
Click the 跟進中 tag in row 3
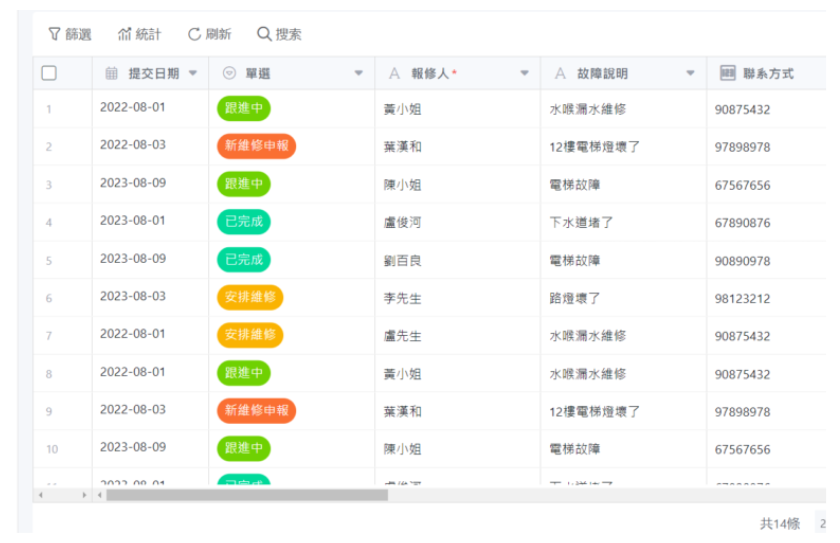point(244,184)
